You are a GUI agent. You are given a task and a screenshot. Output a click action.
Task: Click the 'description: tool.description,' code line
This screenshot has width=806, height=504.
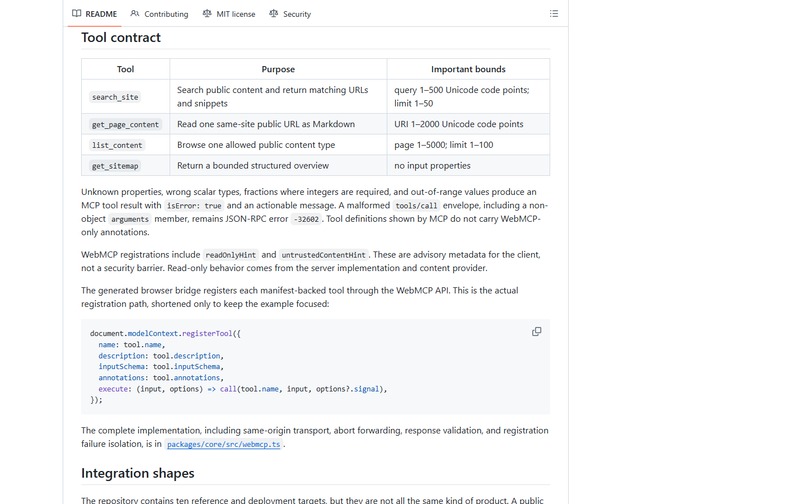pos(161,355)
